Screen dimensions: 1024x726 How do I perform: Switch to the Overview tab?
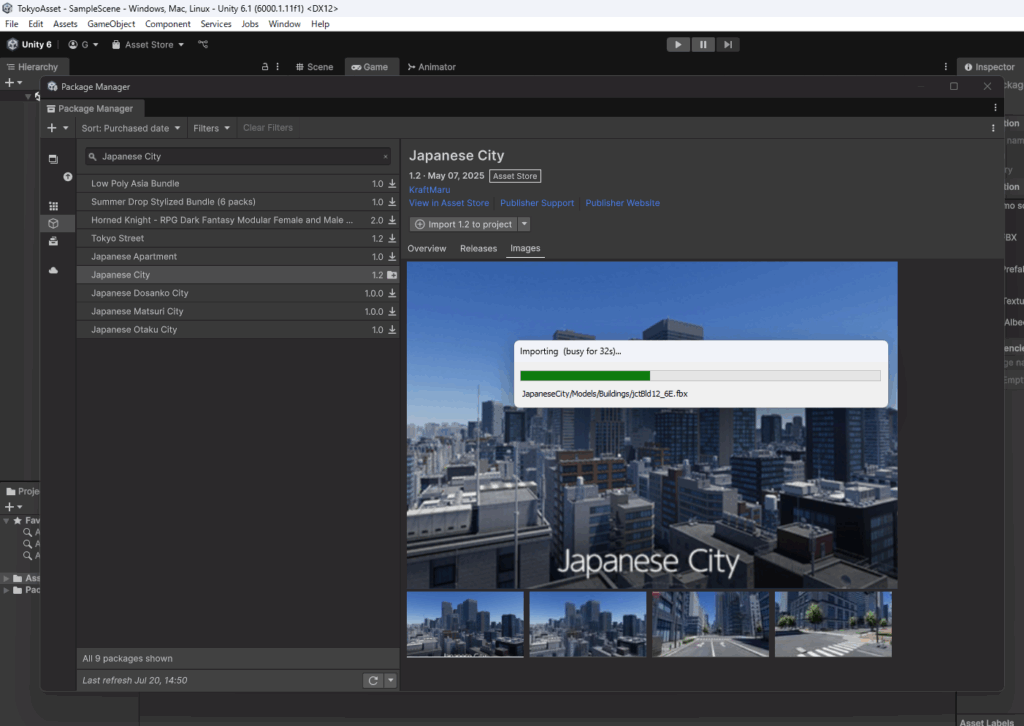click(427, 249)
